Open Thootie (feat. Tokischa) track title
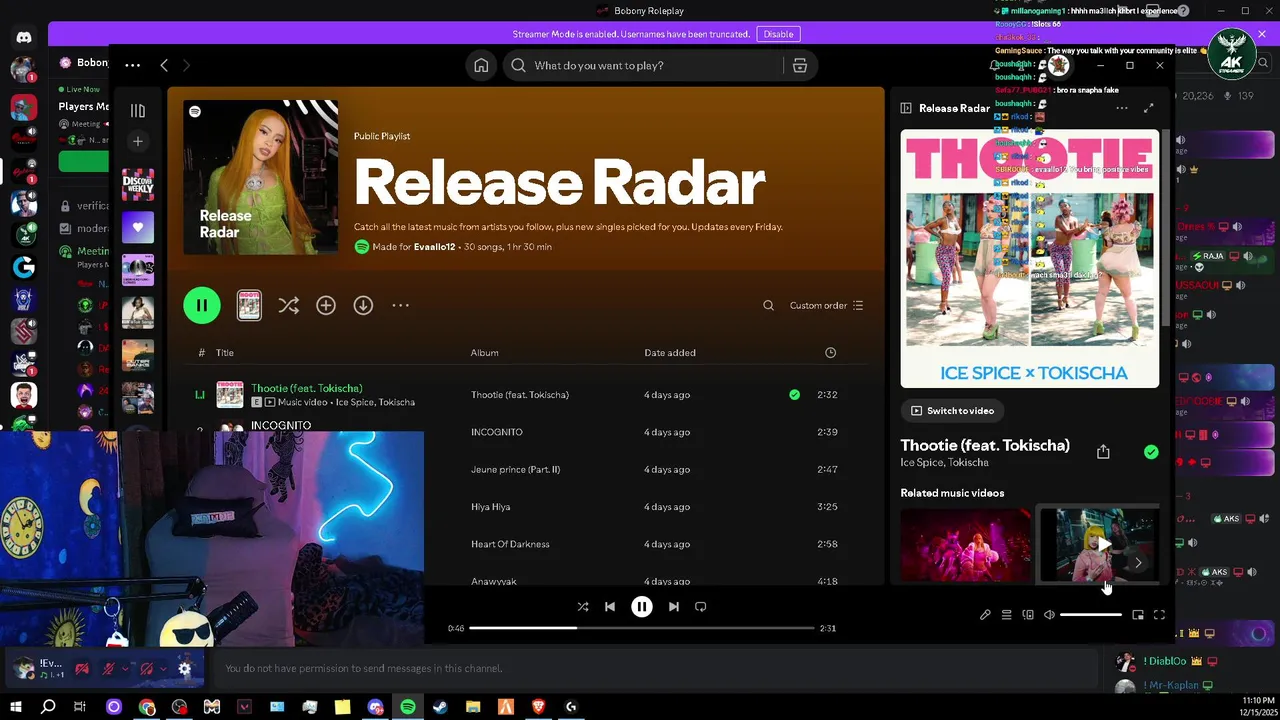1280x720 pixels. [307, 388]
